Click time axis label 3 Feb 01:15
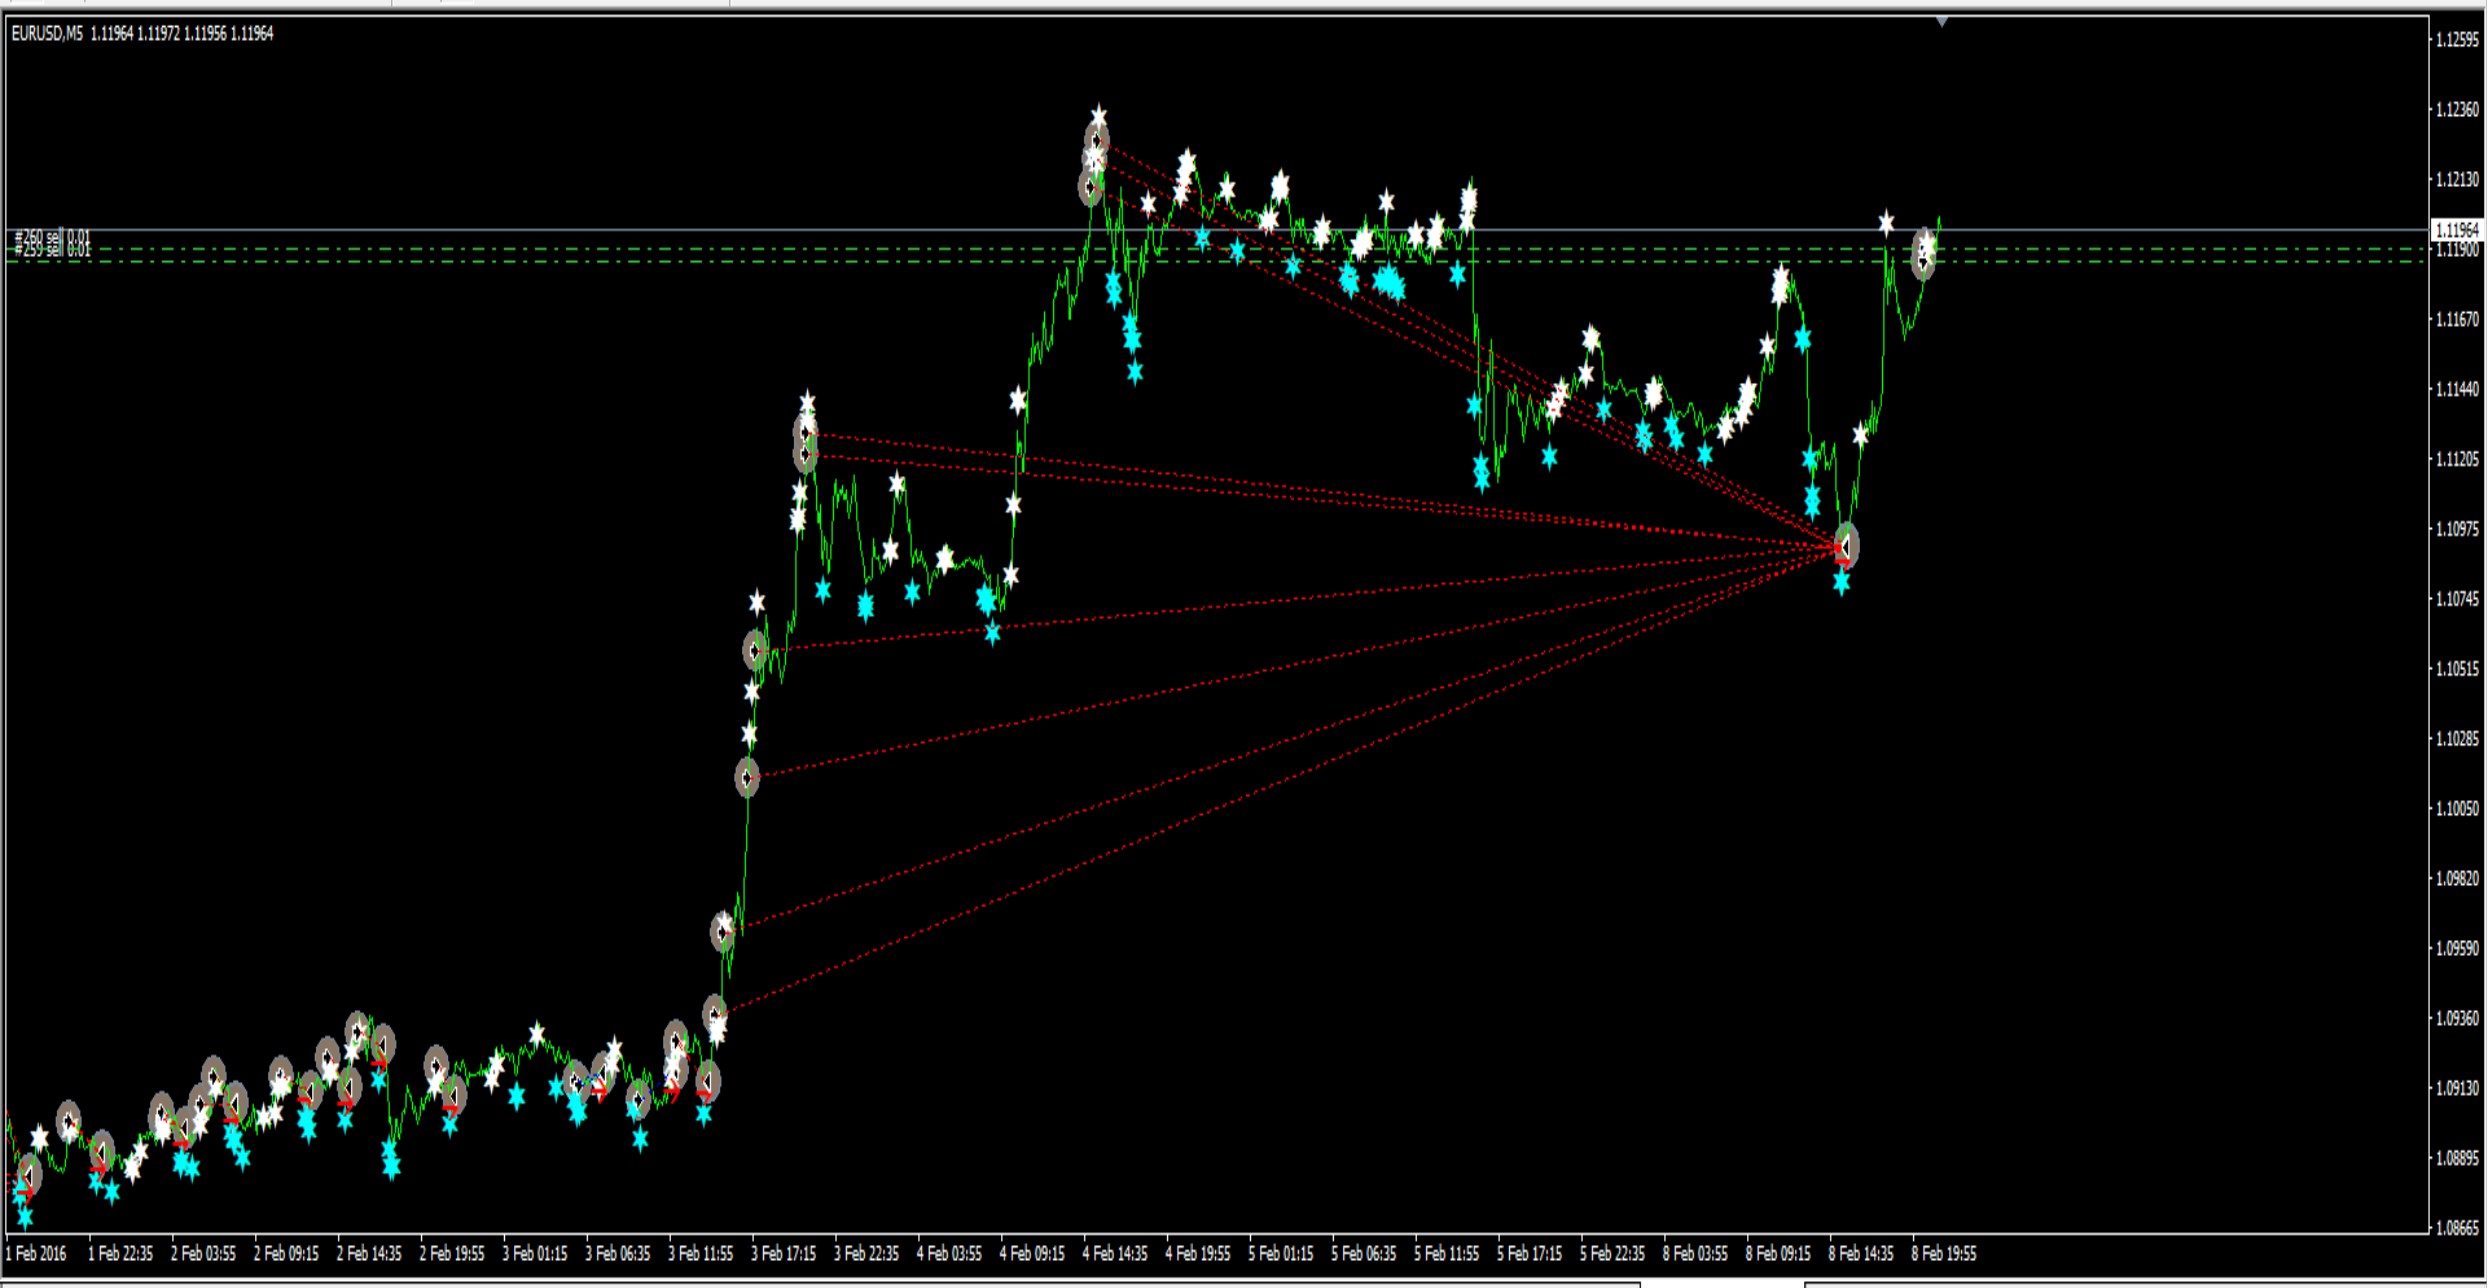 pos(535,1254)
